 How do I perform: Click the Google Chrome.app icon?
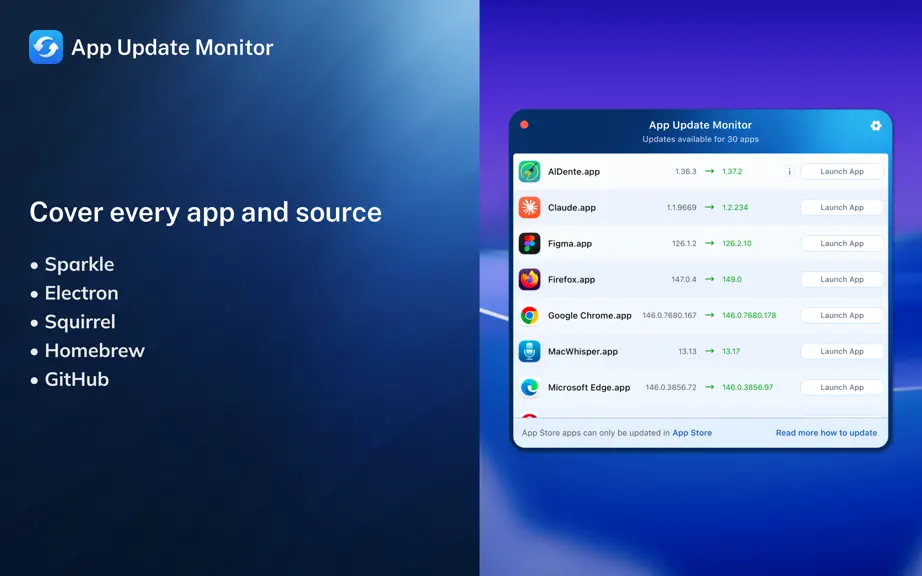click(x=529, y=316)
